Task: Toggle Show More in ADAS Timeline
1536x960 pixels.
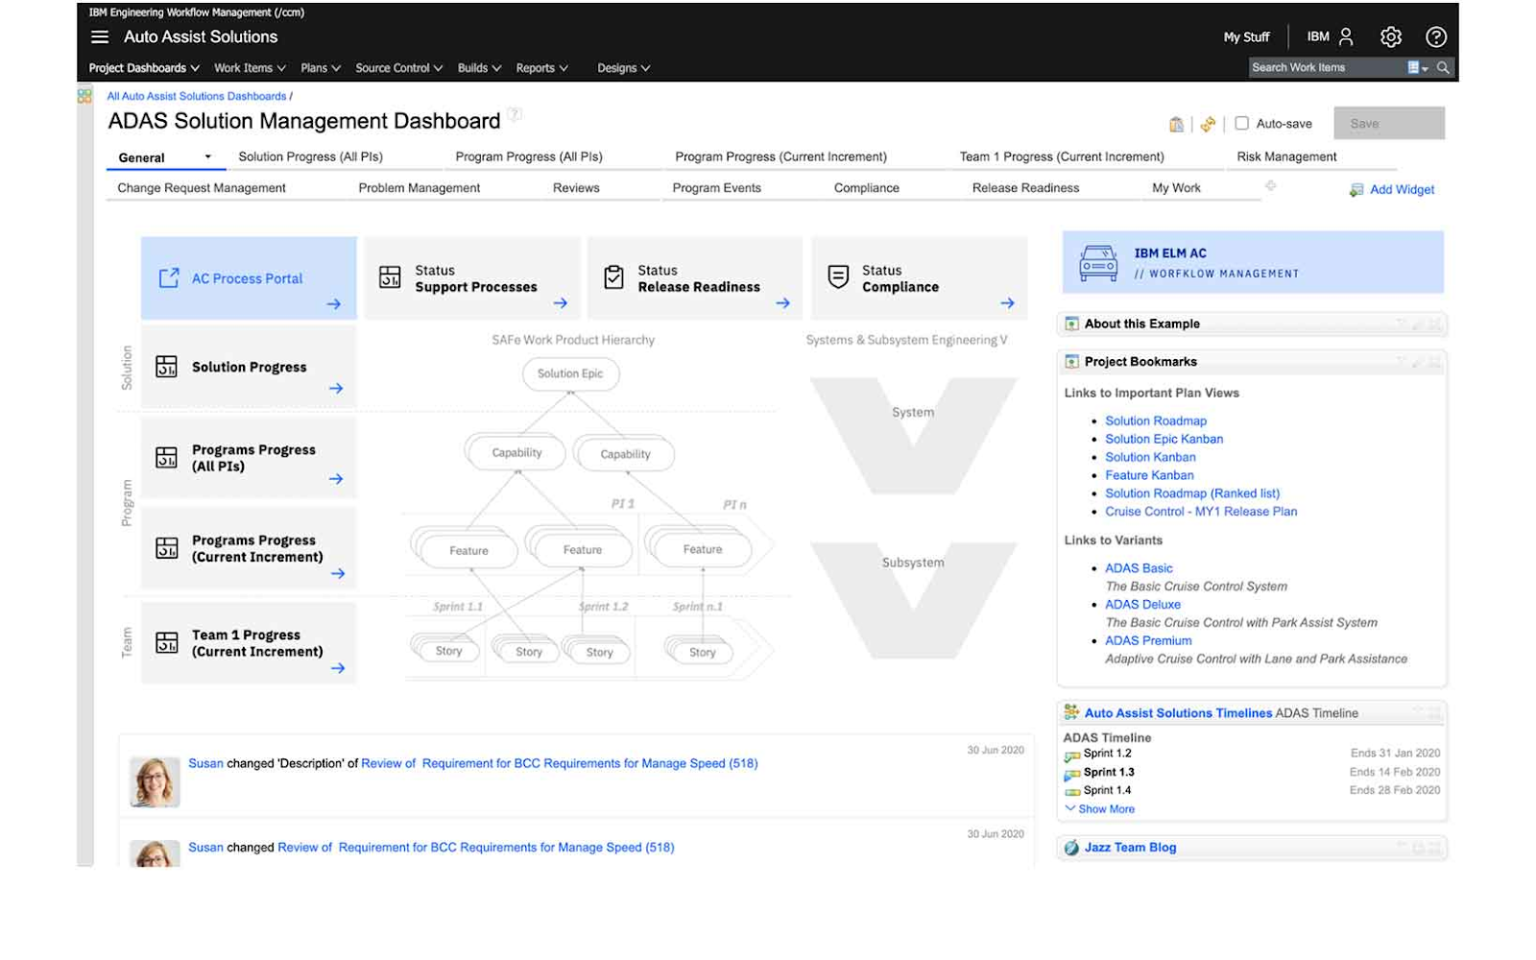Action: coord(1100,808)
